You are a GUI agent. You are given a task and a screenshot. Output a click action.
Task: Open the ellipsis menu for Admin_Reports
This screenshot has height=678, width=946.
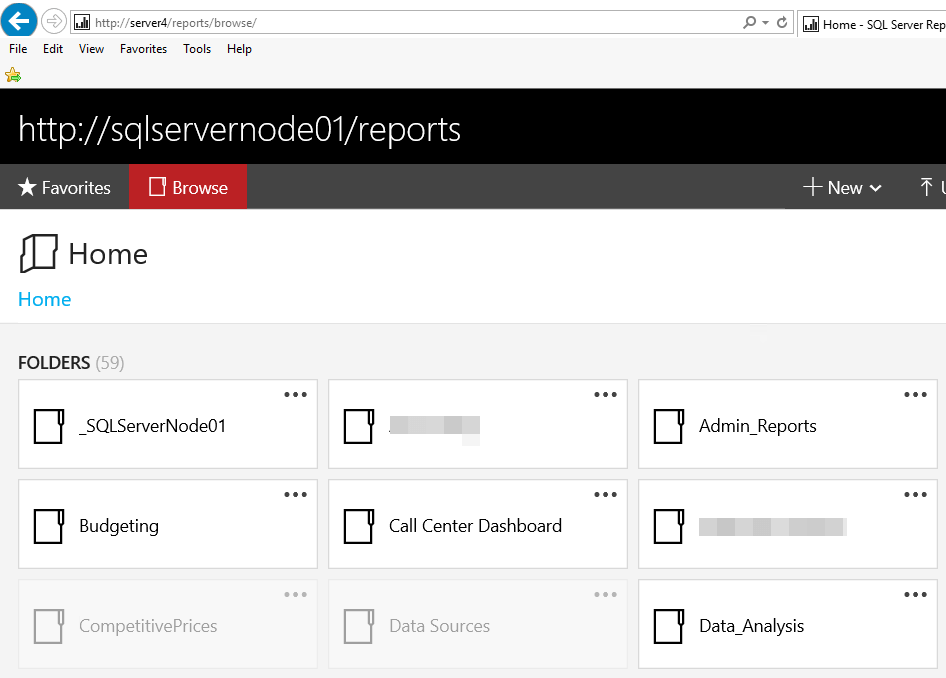(x=915, y=394)
